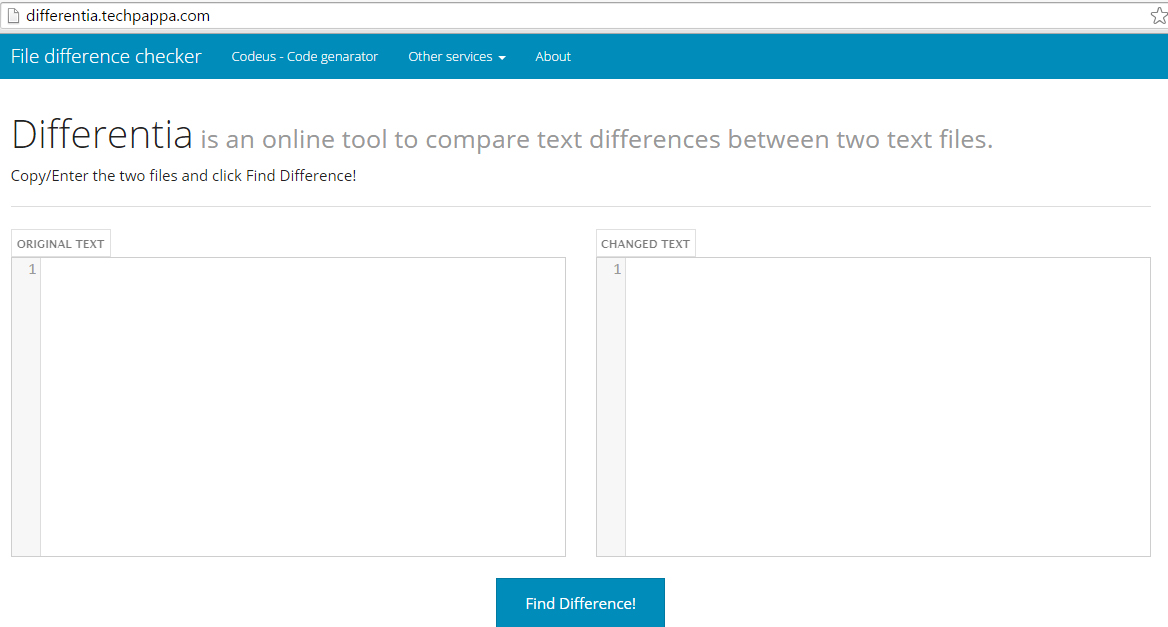The image size is (1168, 627).
Task: Select line number 1 in the changed panel
Action: point(616,269)
